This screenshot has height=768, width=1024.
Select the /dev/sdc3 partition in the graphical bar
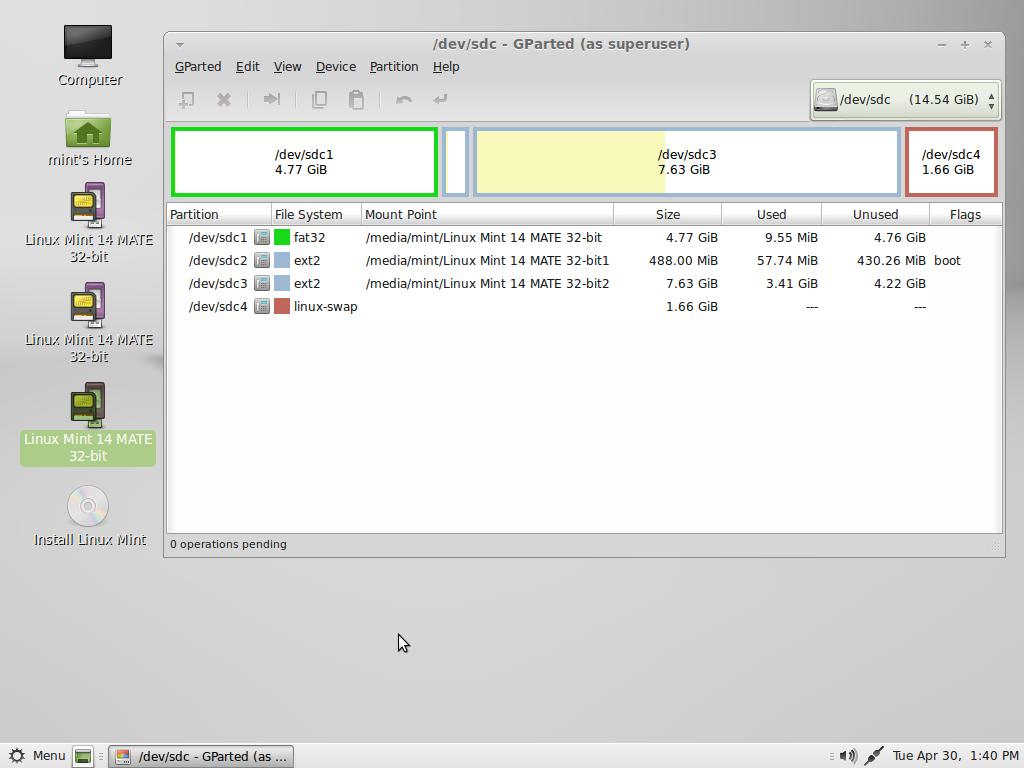(x=686, y=161)
